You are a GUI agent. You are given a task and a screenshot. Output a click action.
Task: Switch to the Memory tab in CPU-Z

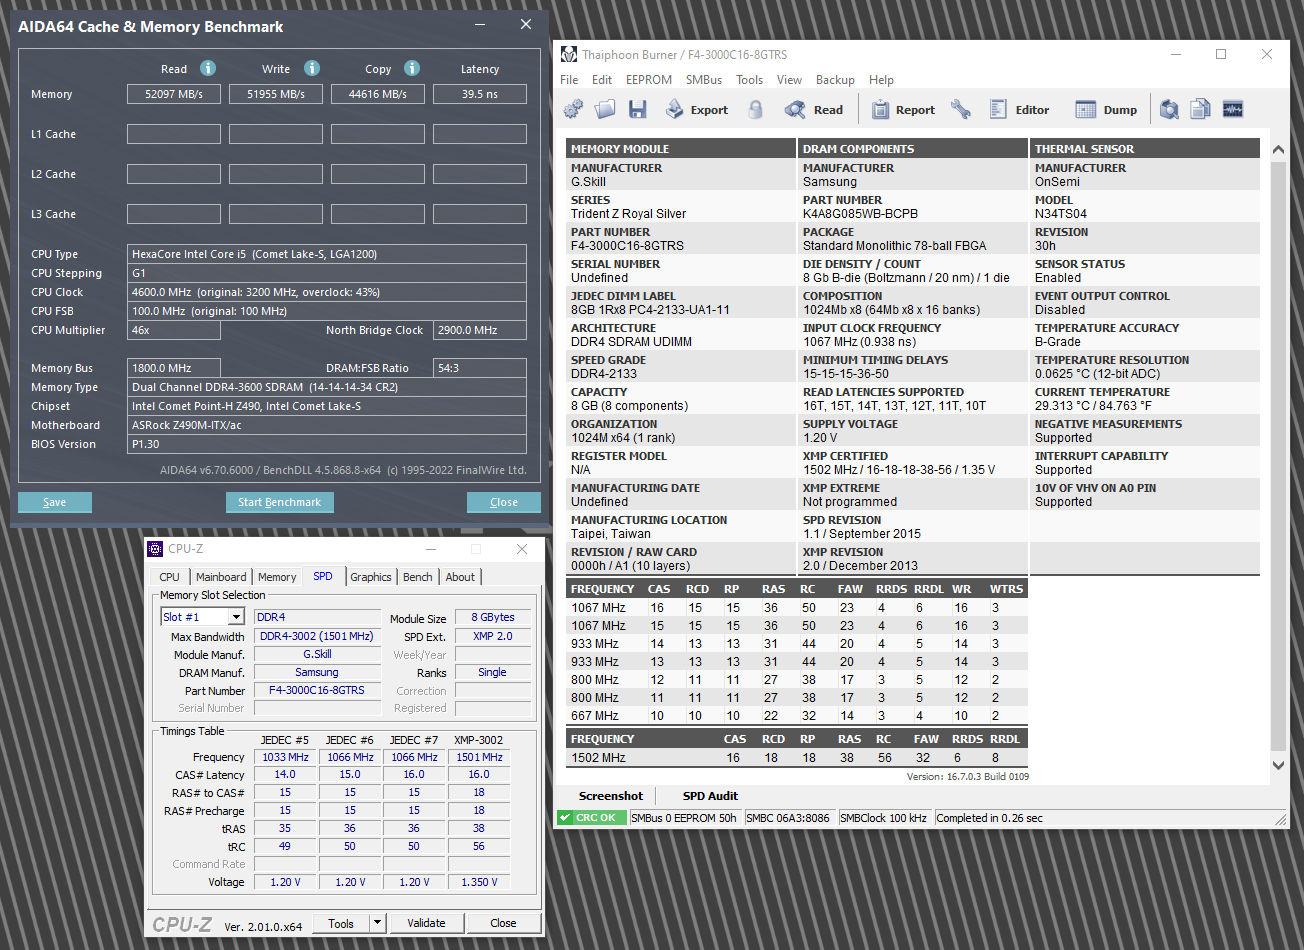tap(277, 577)
